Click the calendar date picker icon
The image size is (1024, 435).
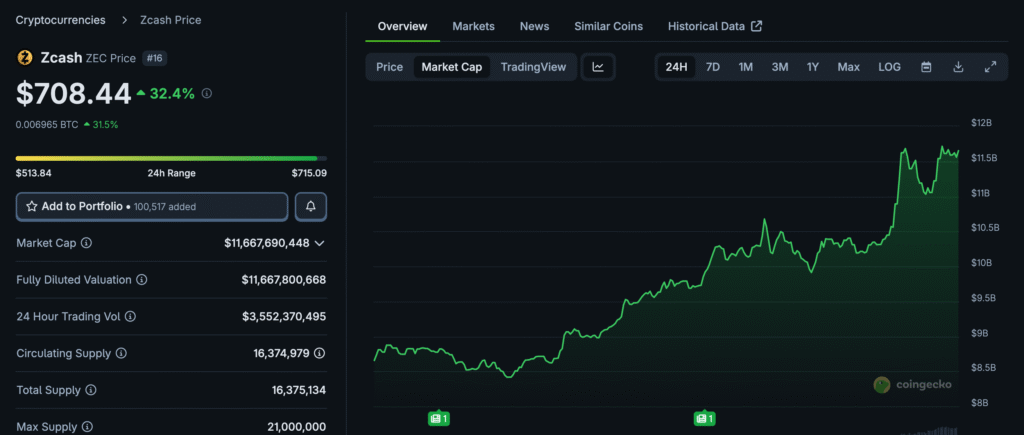click(x=926, y=67)
